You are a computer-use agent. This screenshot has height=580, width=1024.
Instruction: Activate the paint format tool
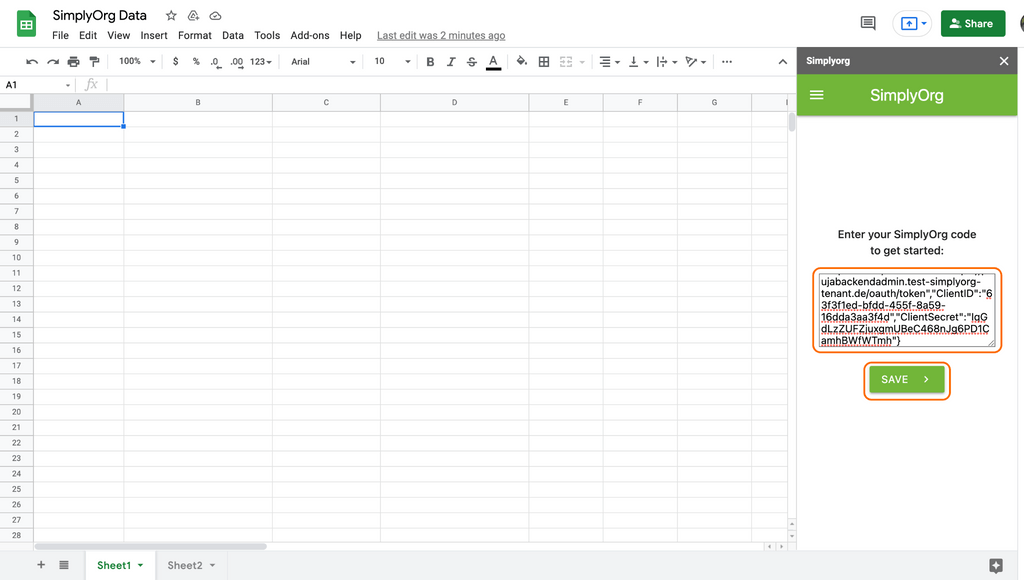tap(95, 61)
